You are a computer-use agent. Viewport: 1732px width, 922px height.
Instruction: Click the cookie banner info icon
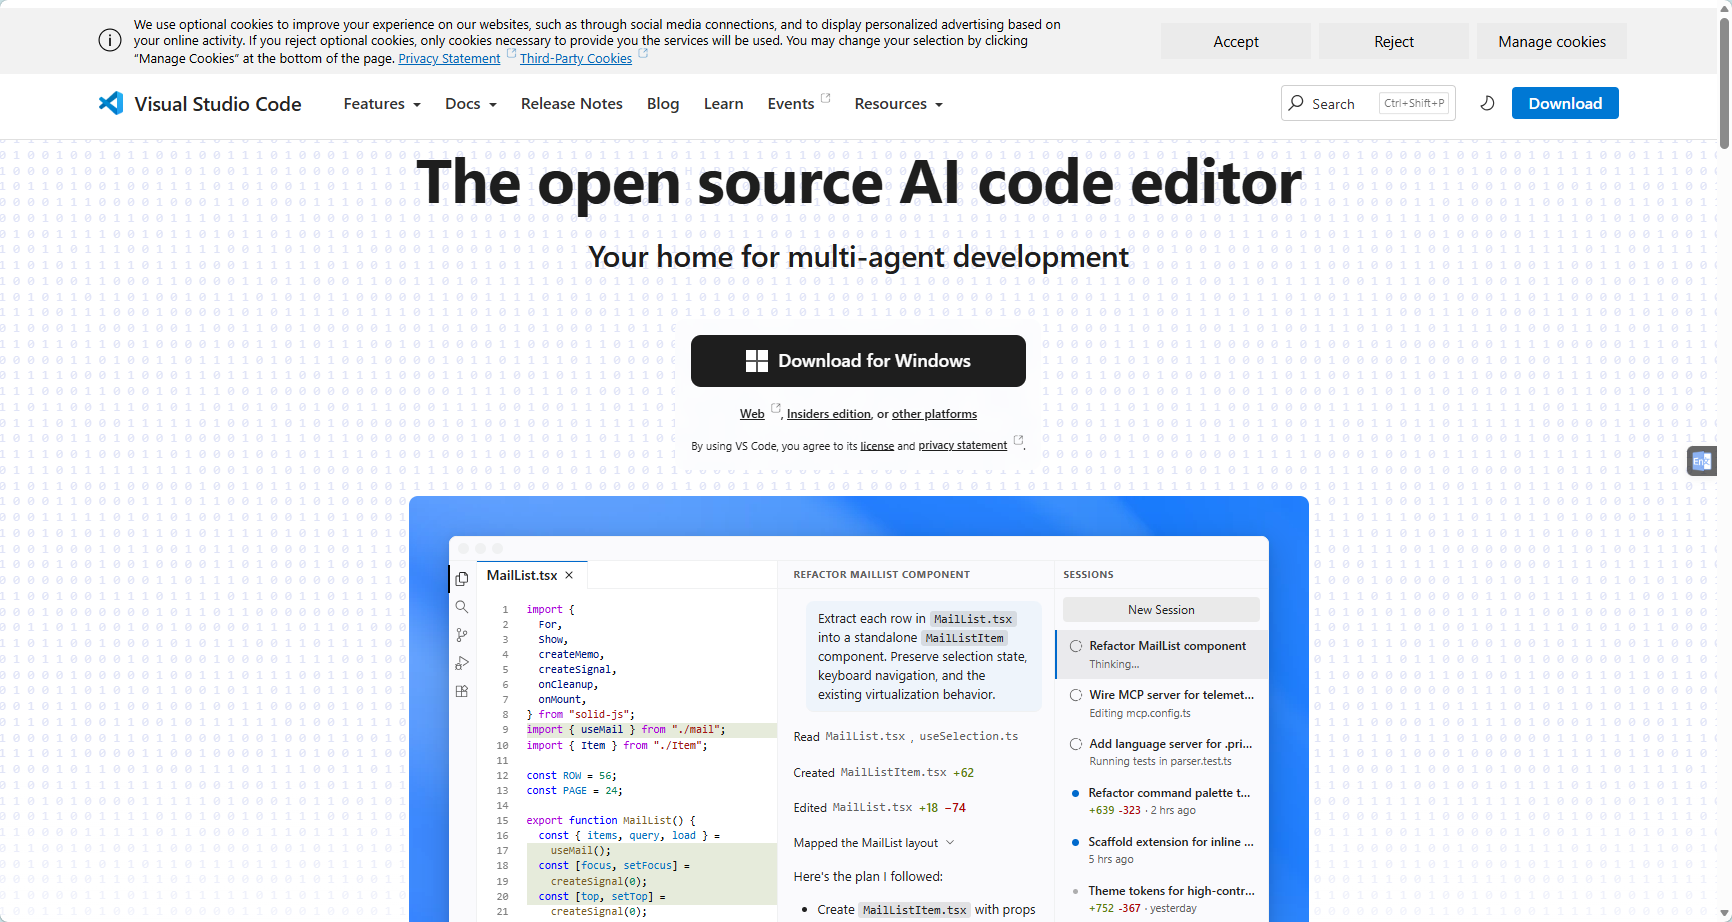110,40
